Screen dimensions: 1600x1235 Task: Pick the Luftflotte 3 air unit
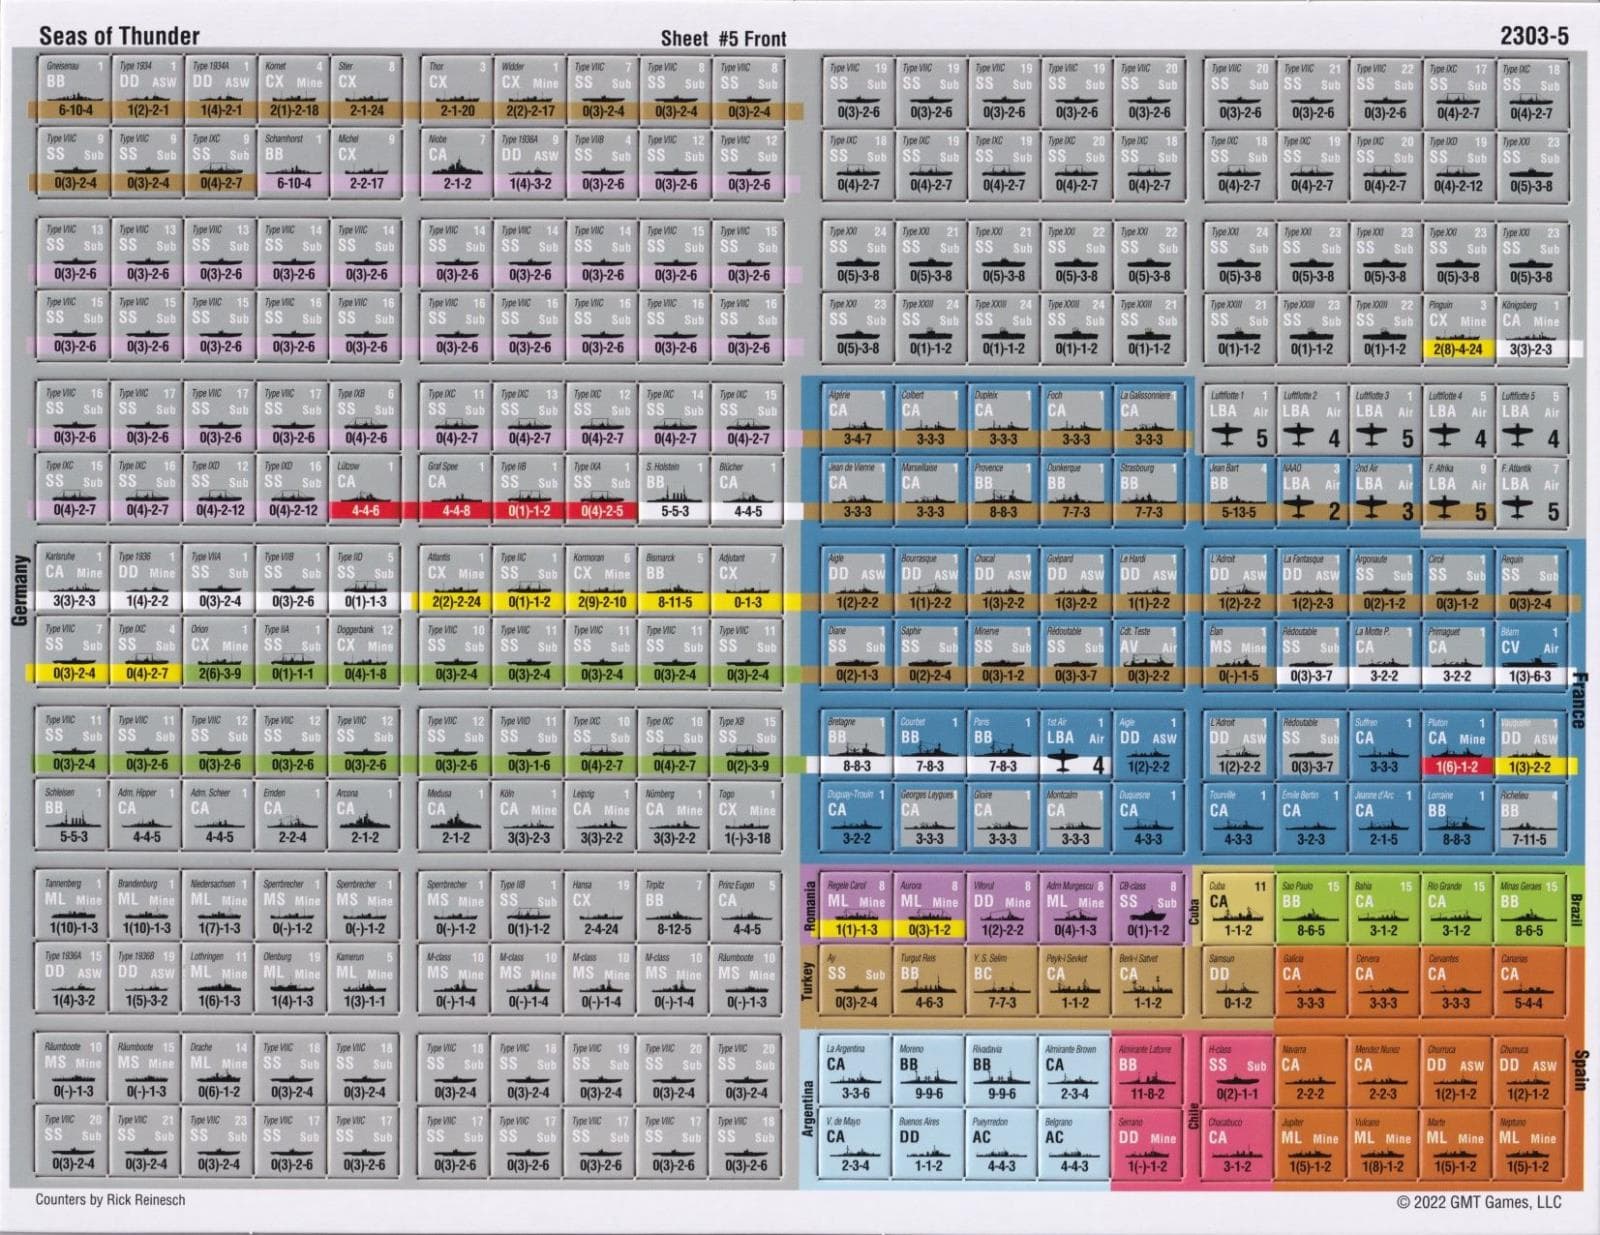coord(1385,420)
